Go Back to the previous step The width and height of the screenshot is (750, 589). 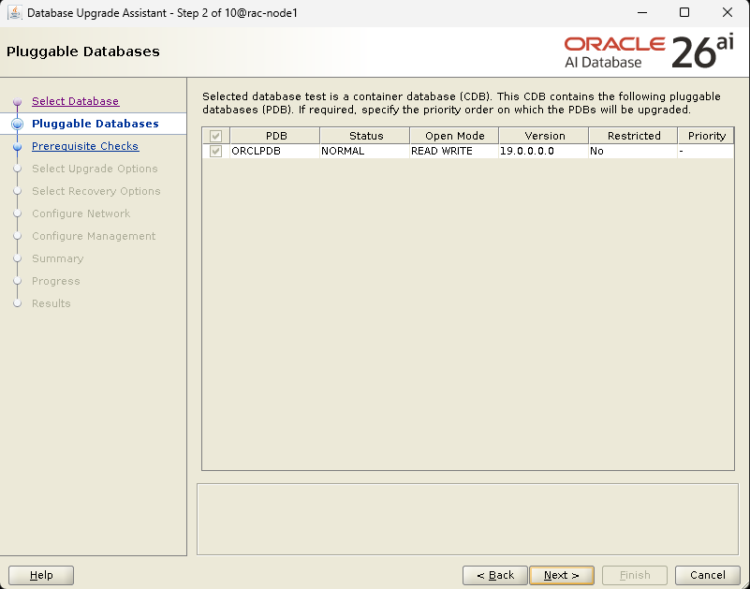pyautogui.click(x=495, y=575)
